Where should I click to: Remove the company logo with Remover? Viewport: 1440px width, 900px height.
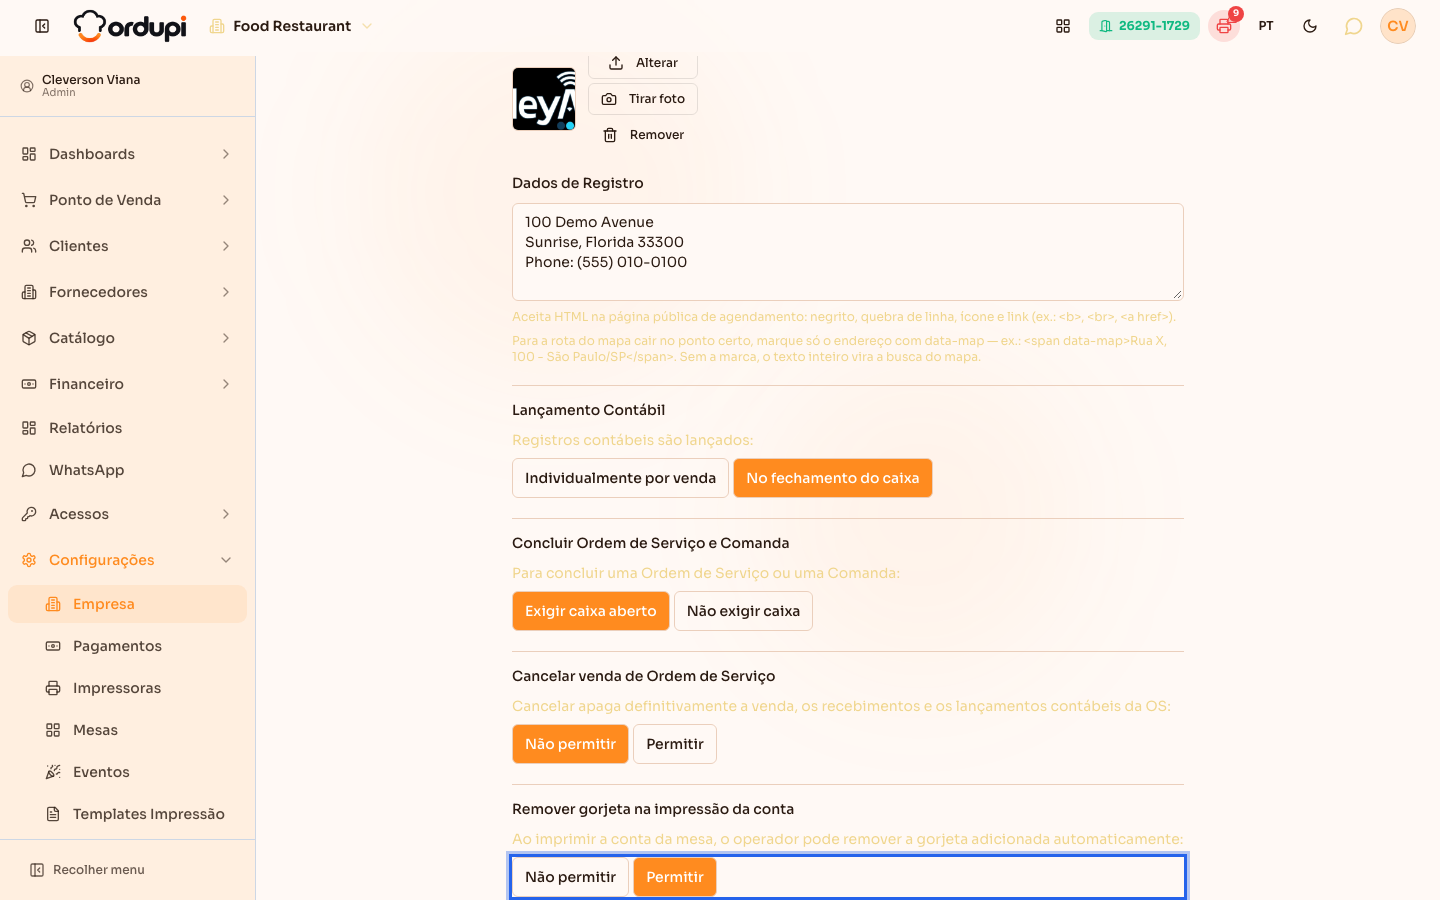click(x=643, y=135)
